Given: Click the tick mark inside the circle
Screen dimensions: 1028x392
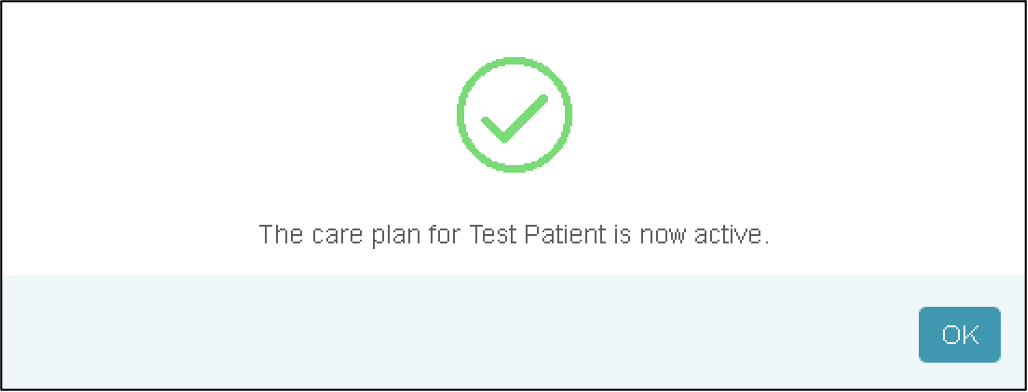Looking at the screenshot, I should coord(514,119).
